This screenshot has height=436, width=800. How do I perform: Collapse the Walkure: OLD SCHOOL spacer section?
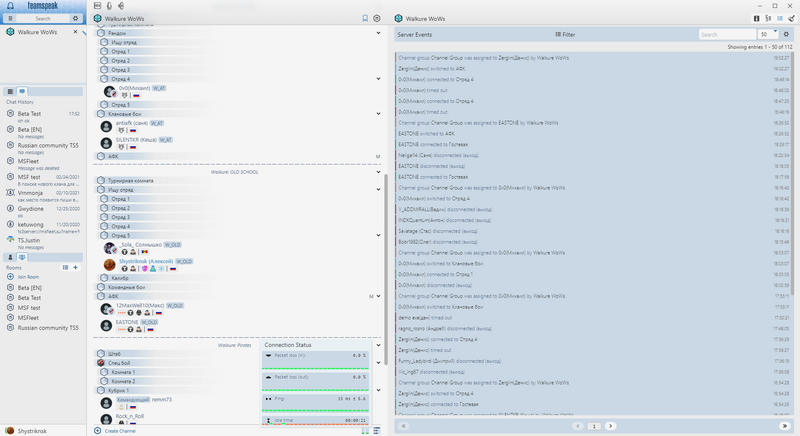coord(379,172)
